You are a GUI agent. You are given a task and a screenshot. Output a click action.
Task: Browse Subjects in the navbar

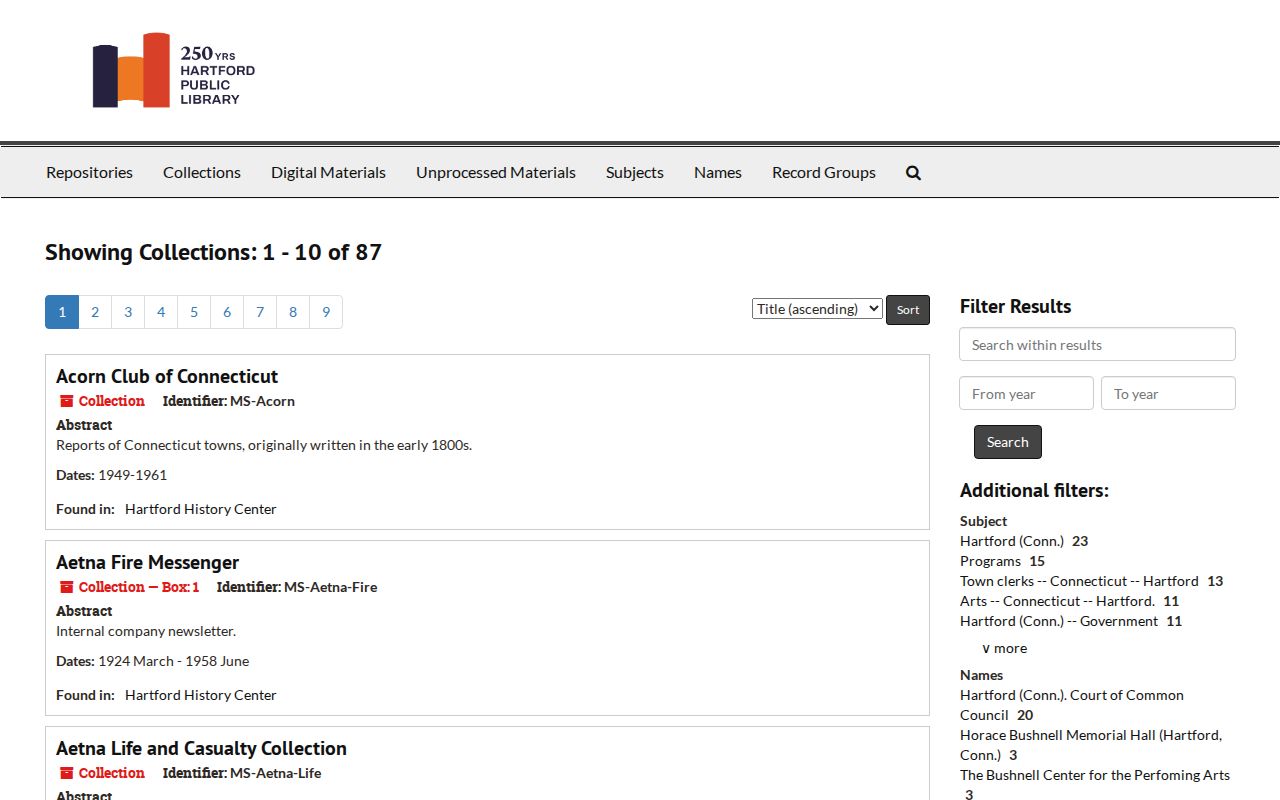(x=635, y=172)
